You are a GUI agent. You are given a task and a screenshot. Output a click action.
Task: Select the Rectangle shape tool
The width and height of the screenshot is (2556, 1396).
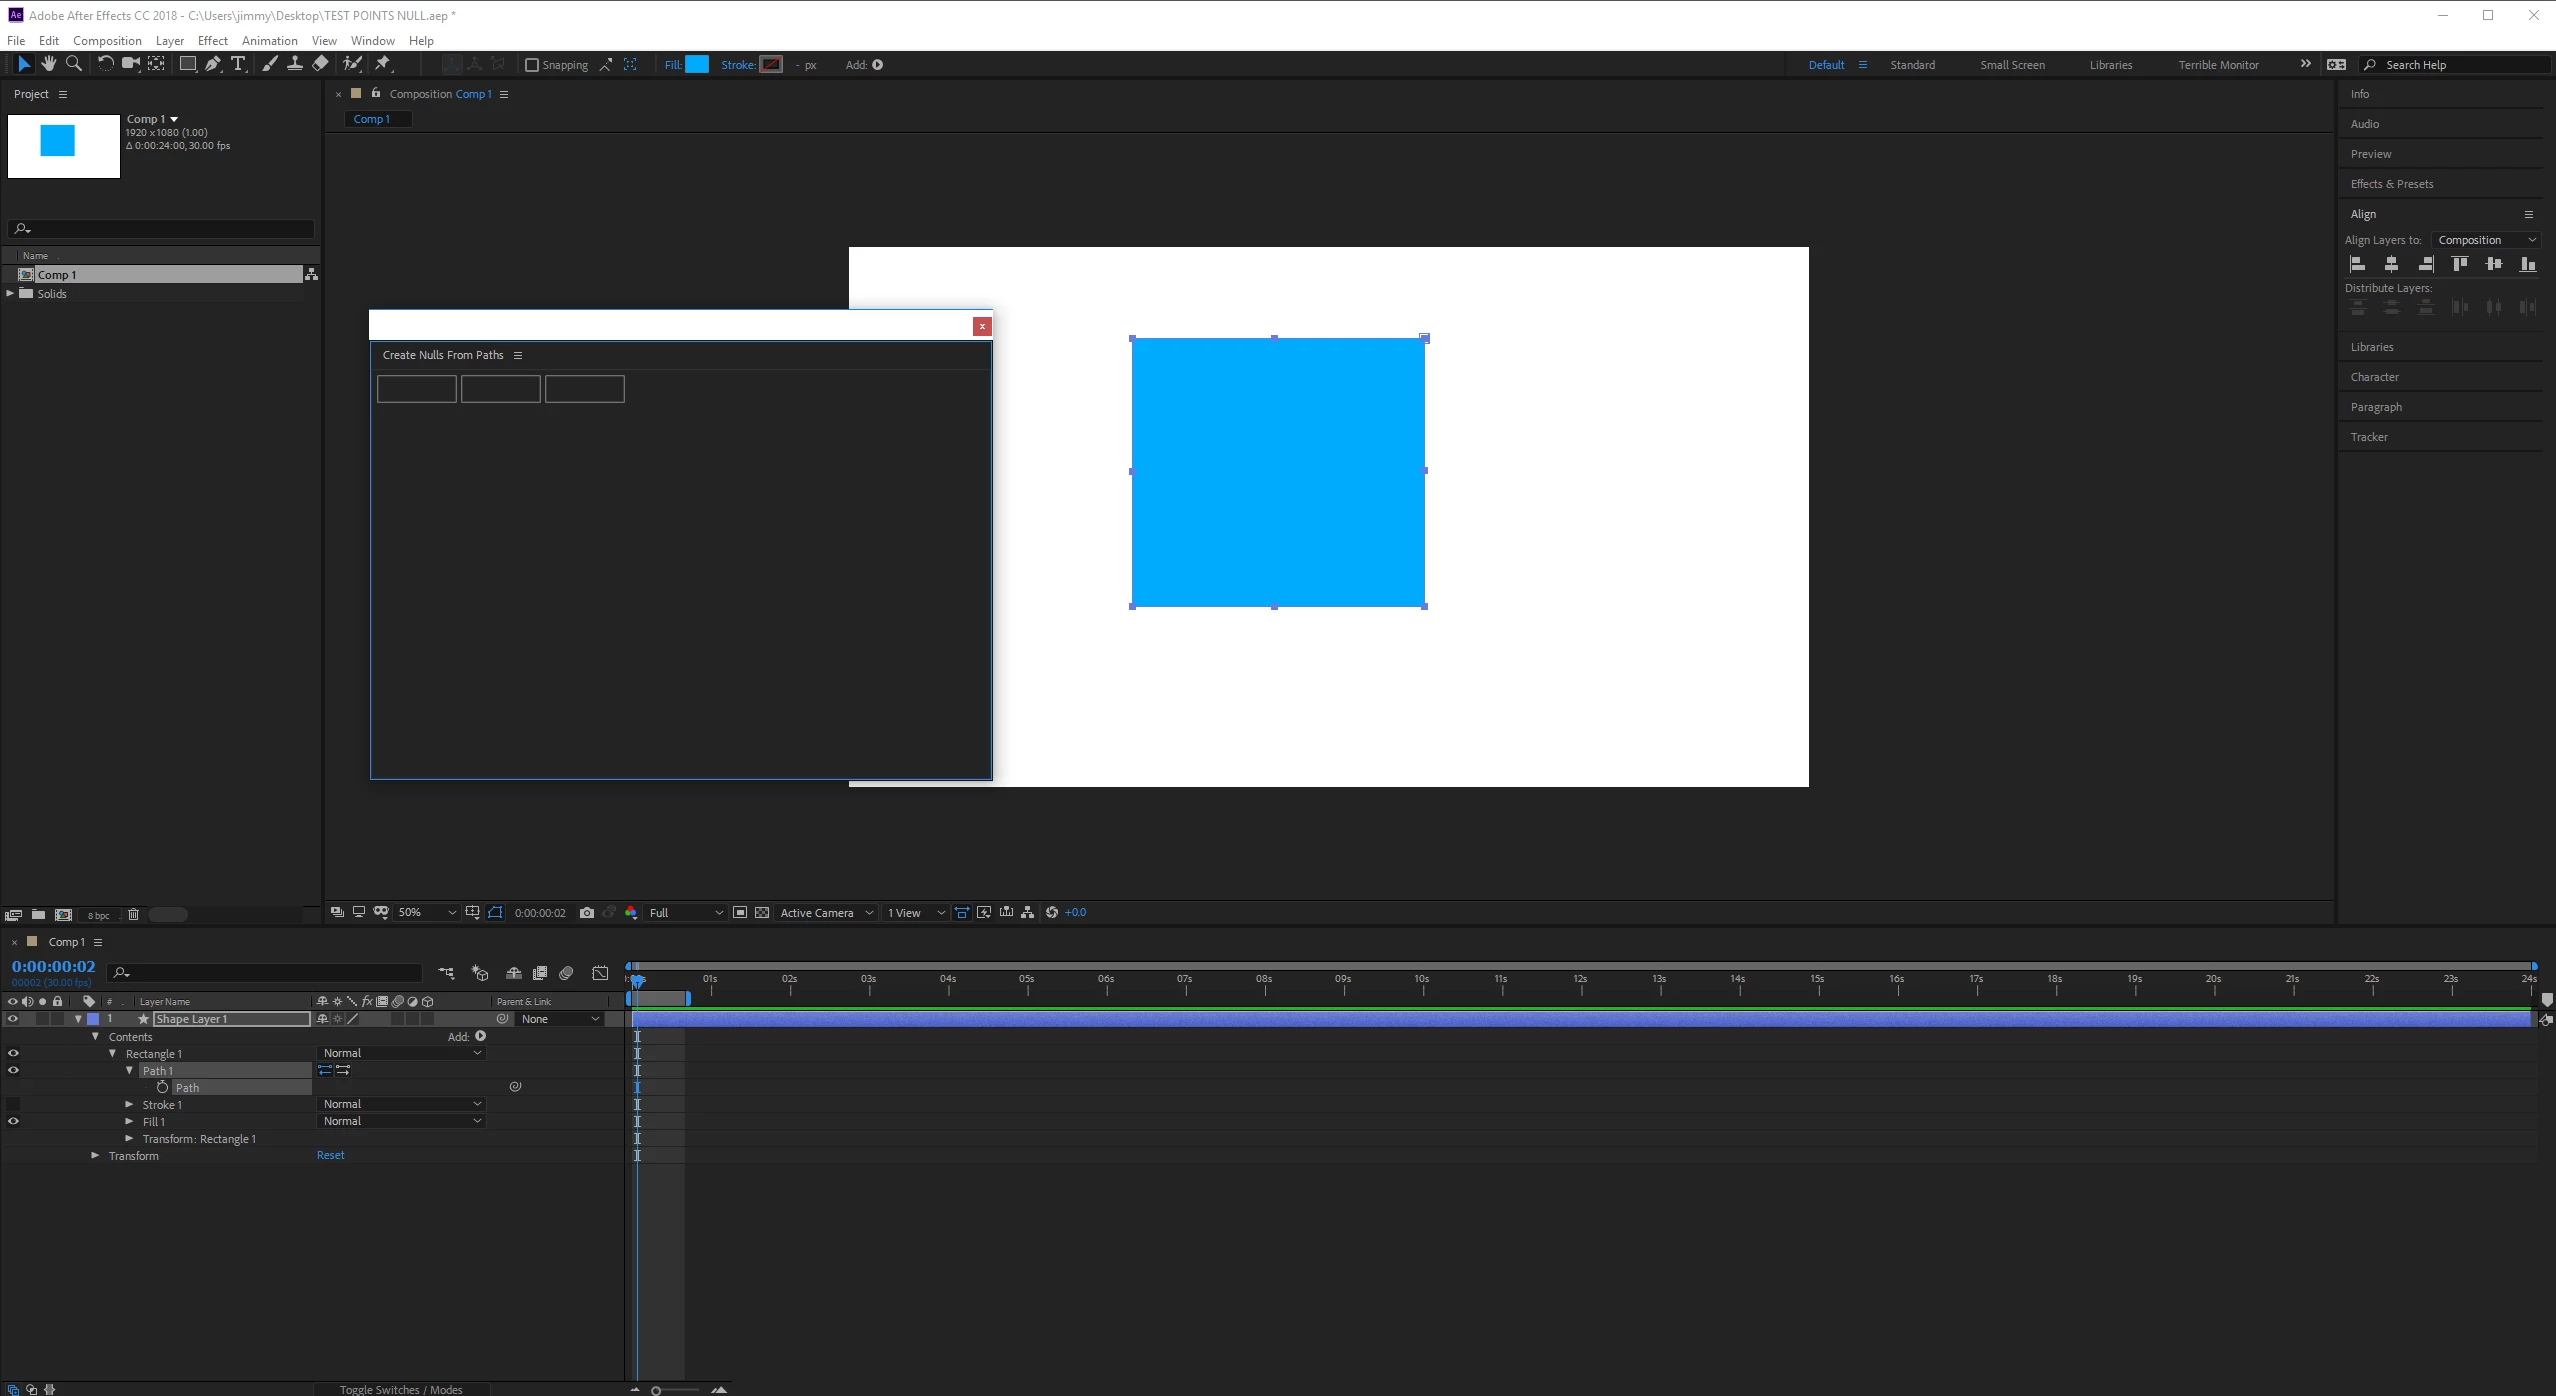(x=187, y=64)
